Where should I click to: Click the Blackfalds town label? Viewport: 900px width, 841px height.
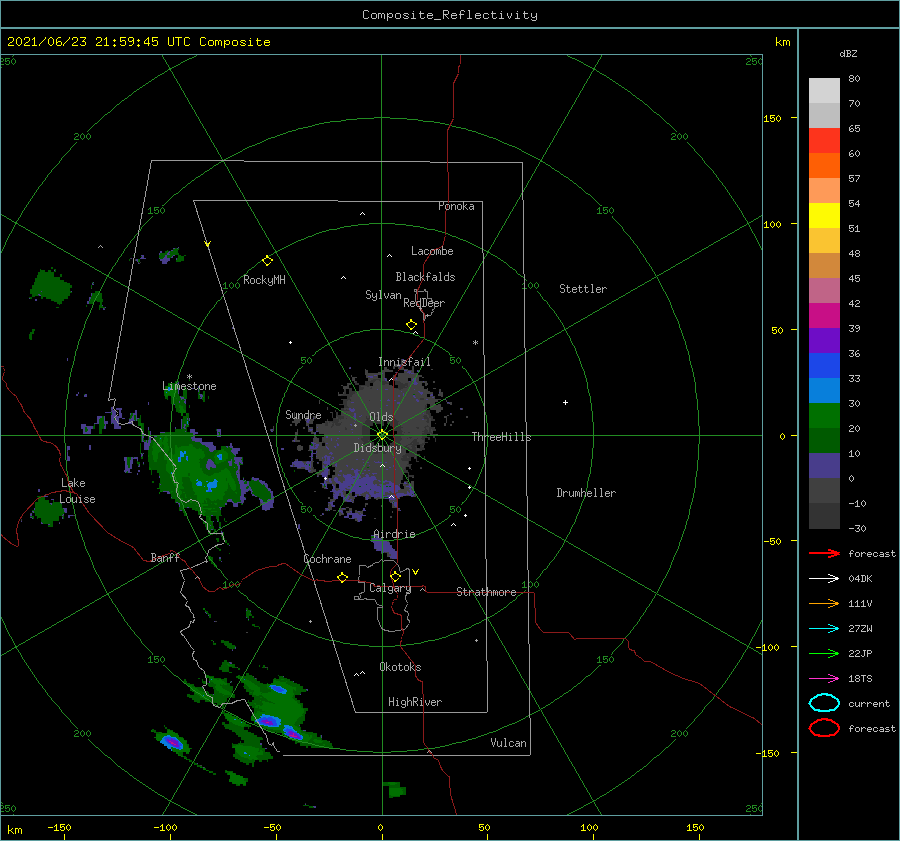[425, 277]
